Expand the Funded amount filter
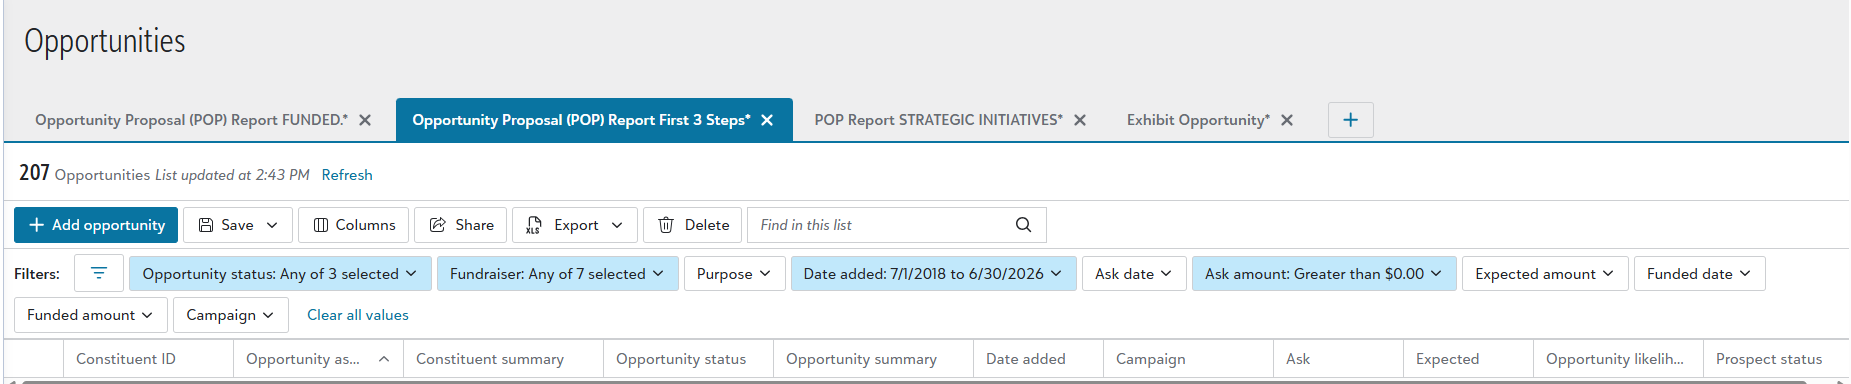This screenshot has height=384, width=1851. click(x=90, y=315)
